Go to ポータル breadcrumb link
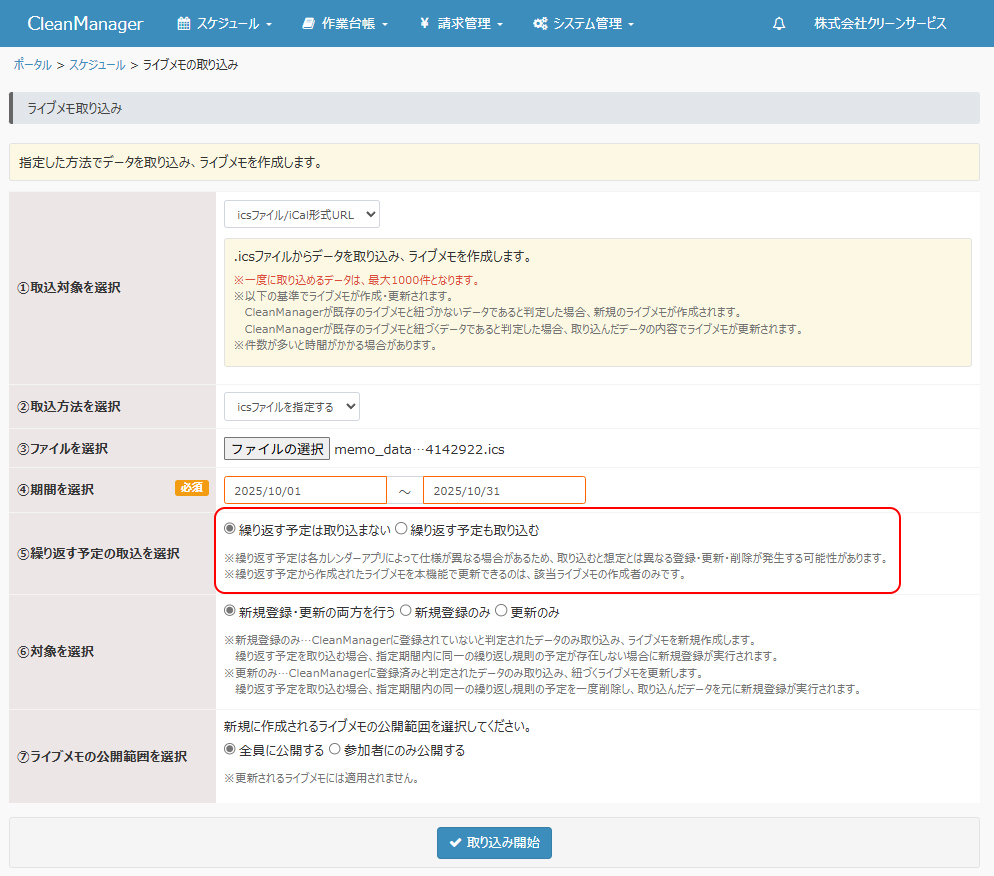Image resolution: width=994 pixels, height=876 pixels. click(x=32, y=65)
